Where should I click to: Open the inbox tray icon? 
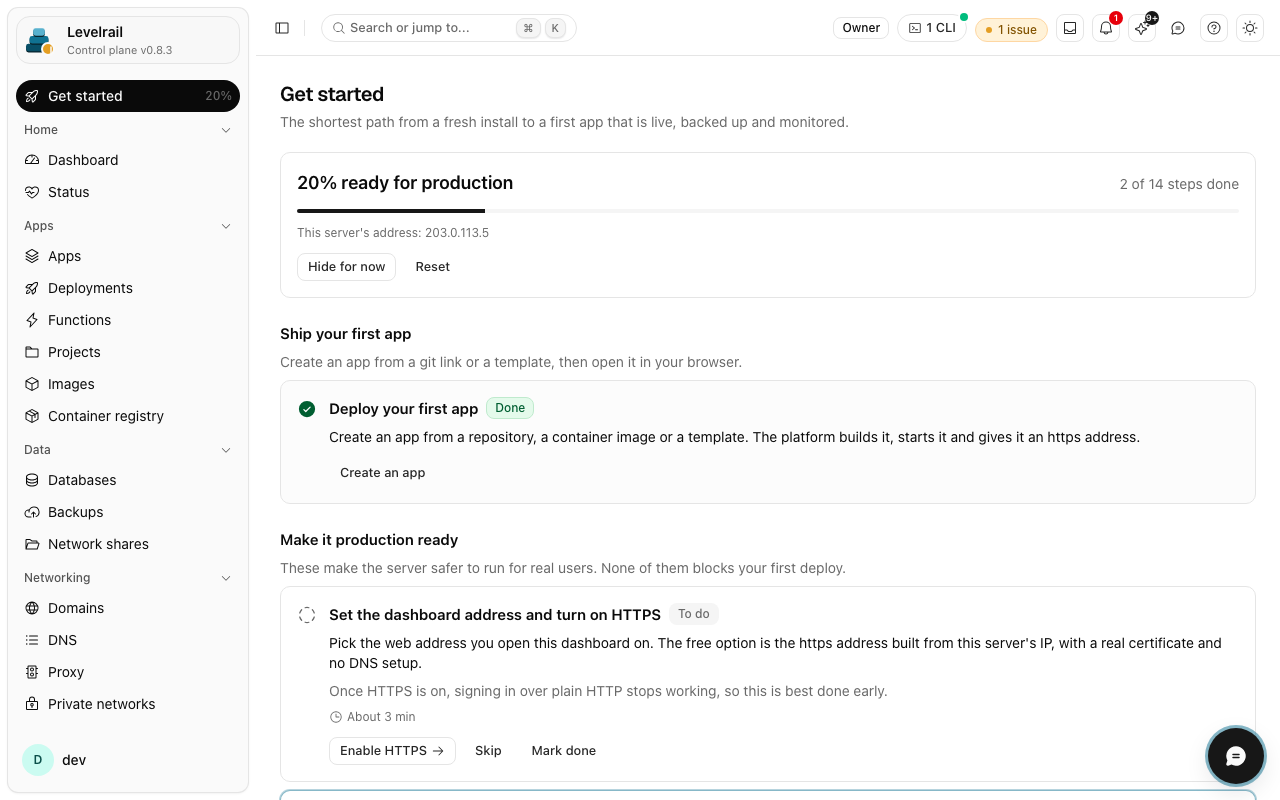(x=1070, y=28)
